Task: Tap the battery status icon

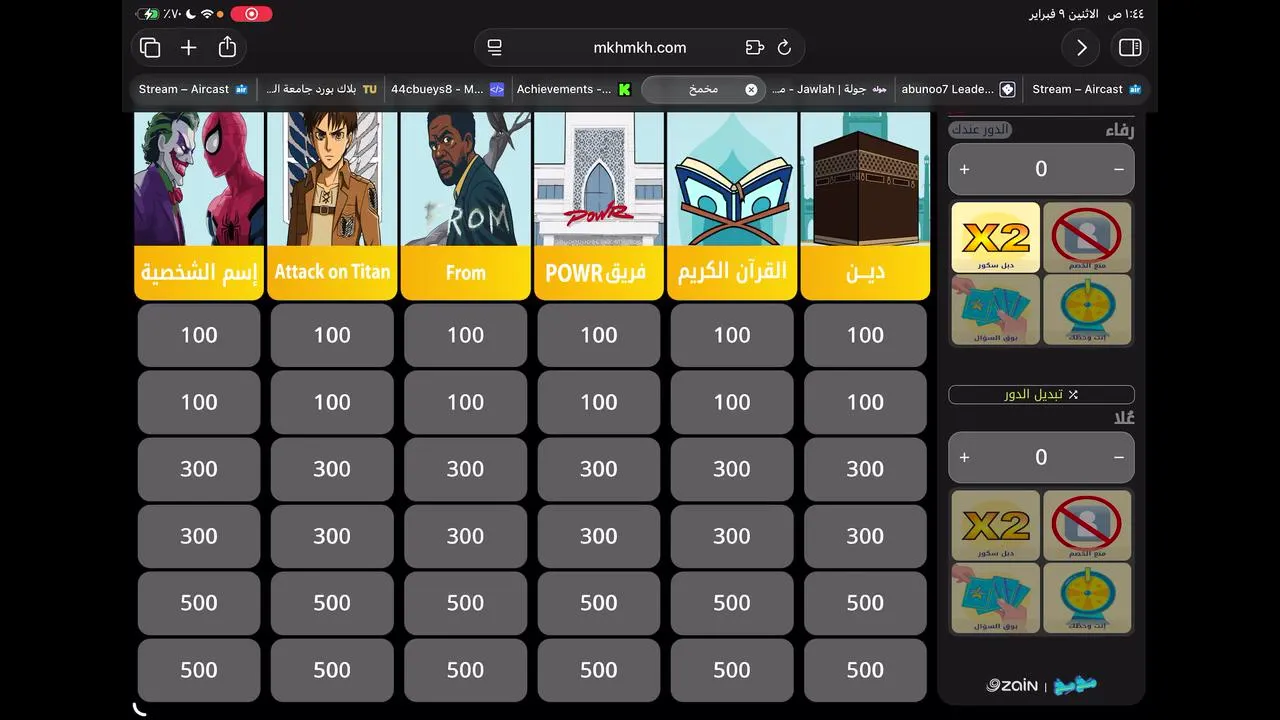Action: [149, 14]
